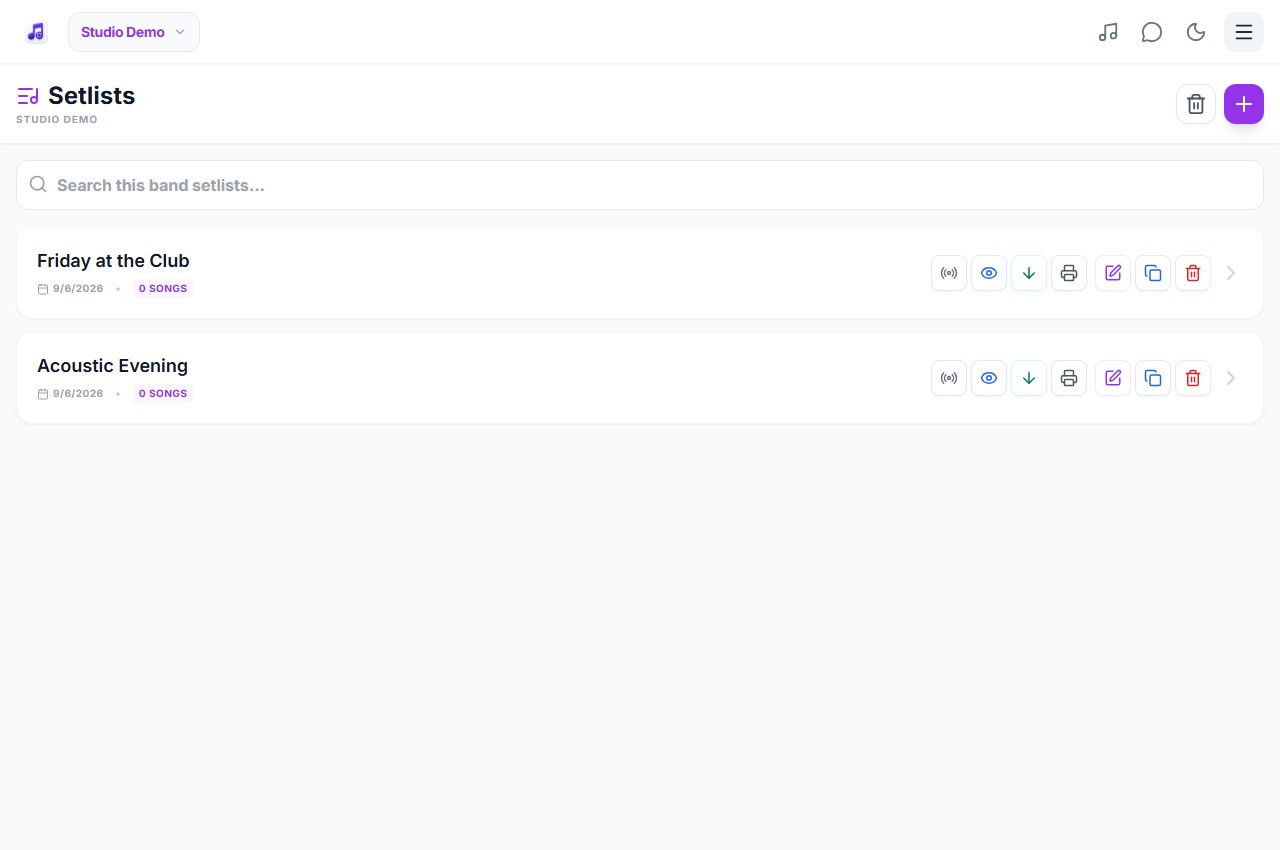Image resolution: width=1280 pixels, height=850 pixels.
Task: Toggle view eye for Acoustic Evening
Action: (x=989, y=378)
